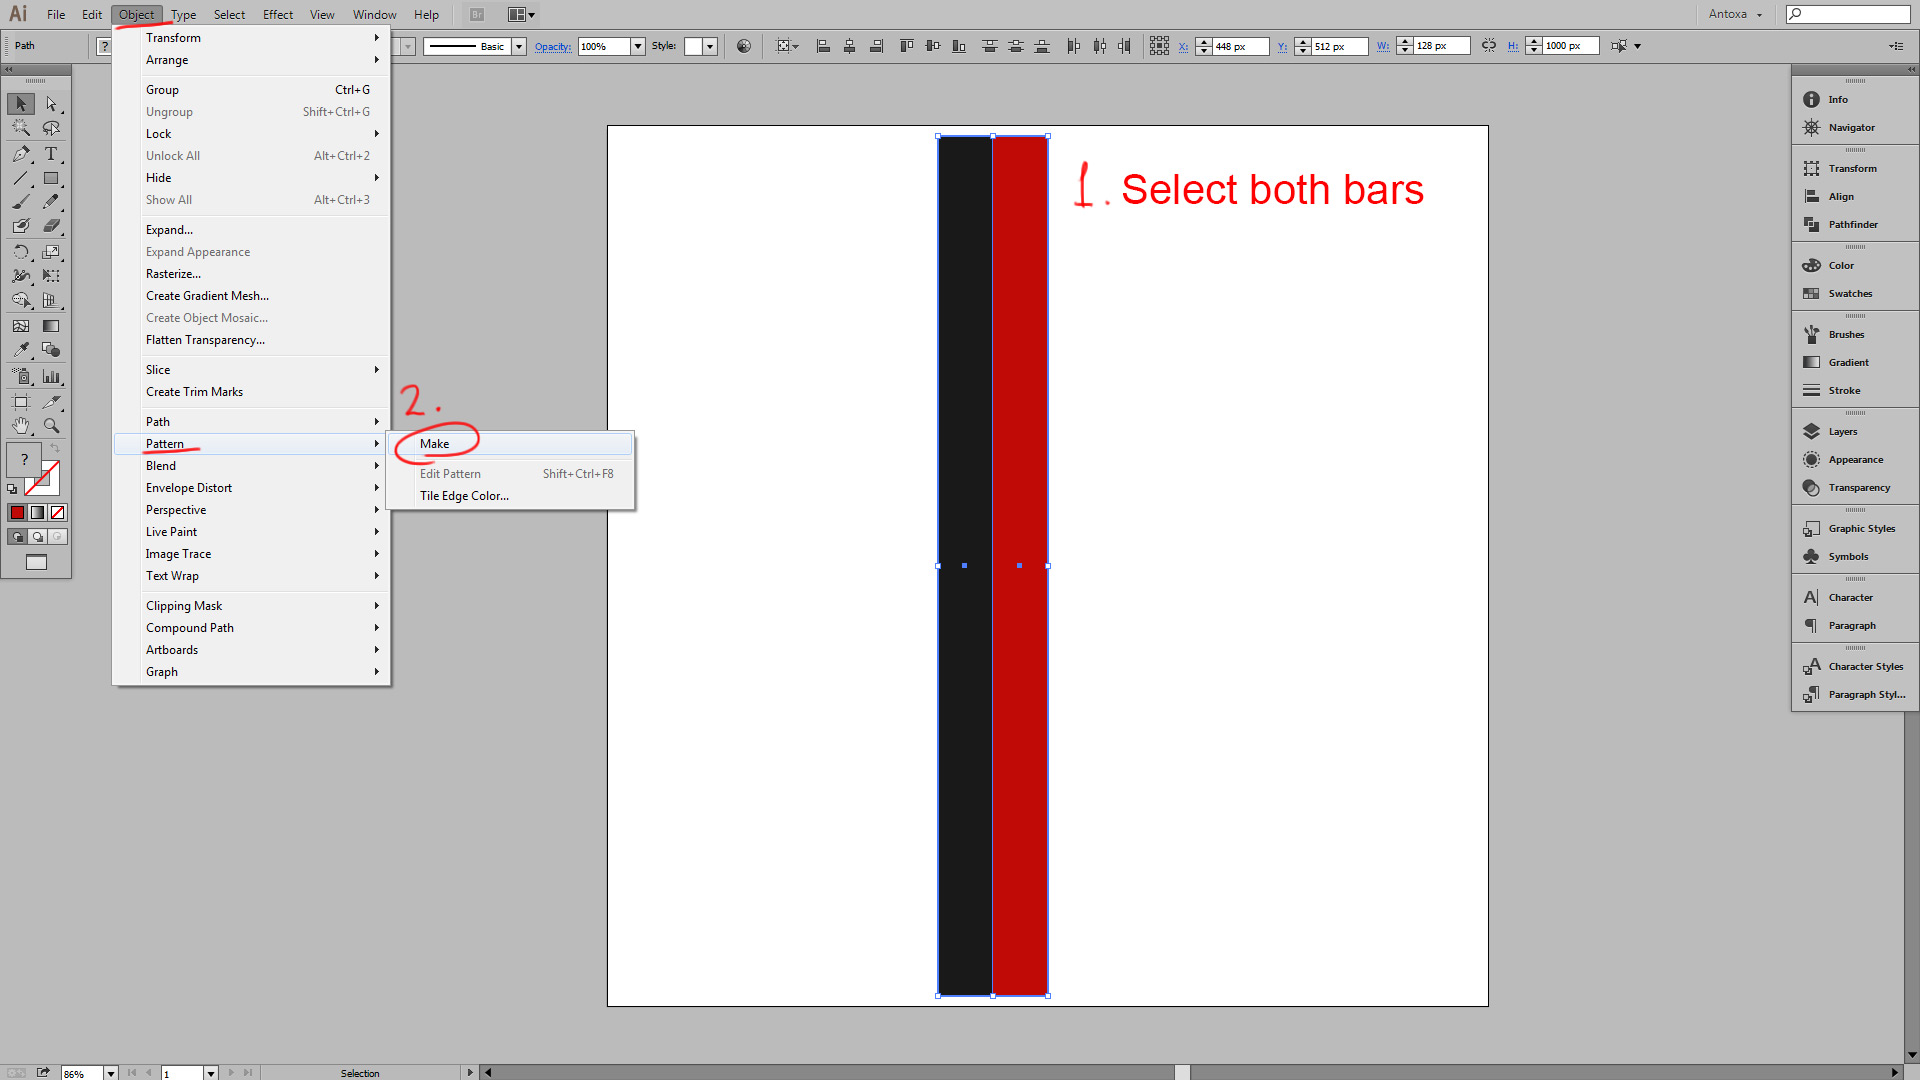The image size is (1920, 1080).
Task: Choose the Magic Wand tool
Action: coord(21,128)
